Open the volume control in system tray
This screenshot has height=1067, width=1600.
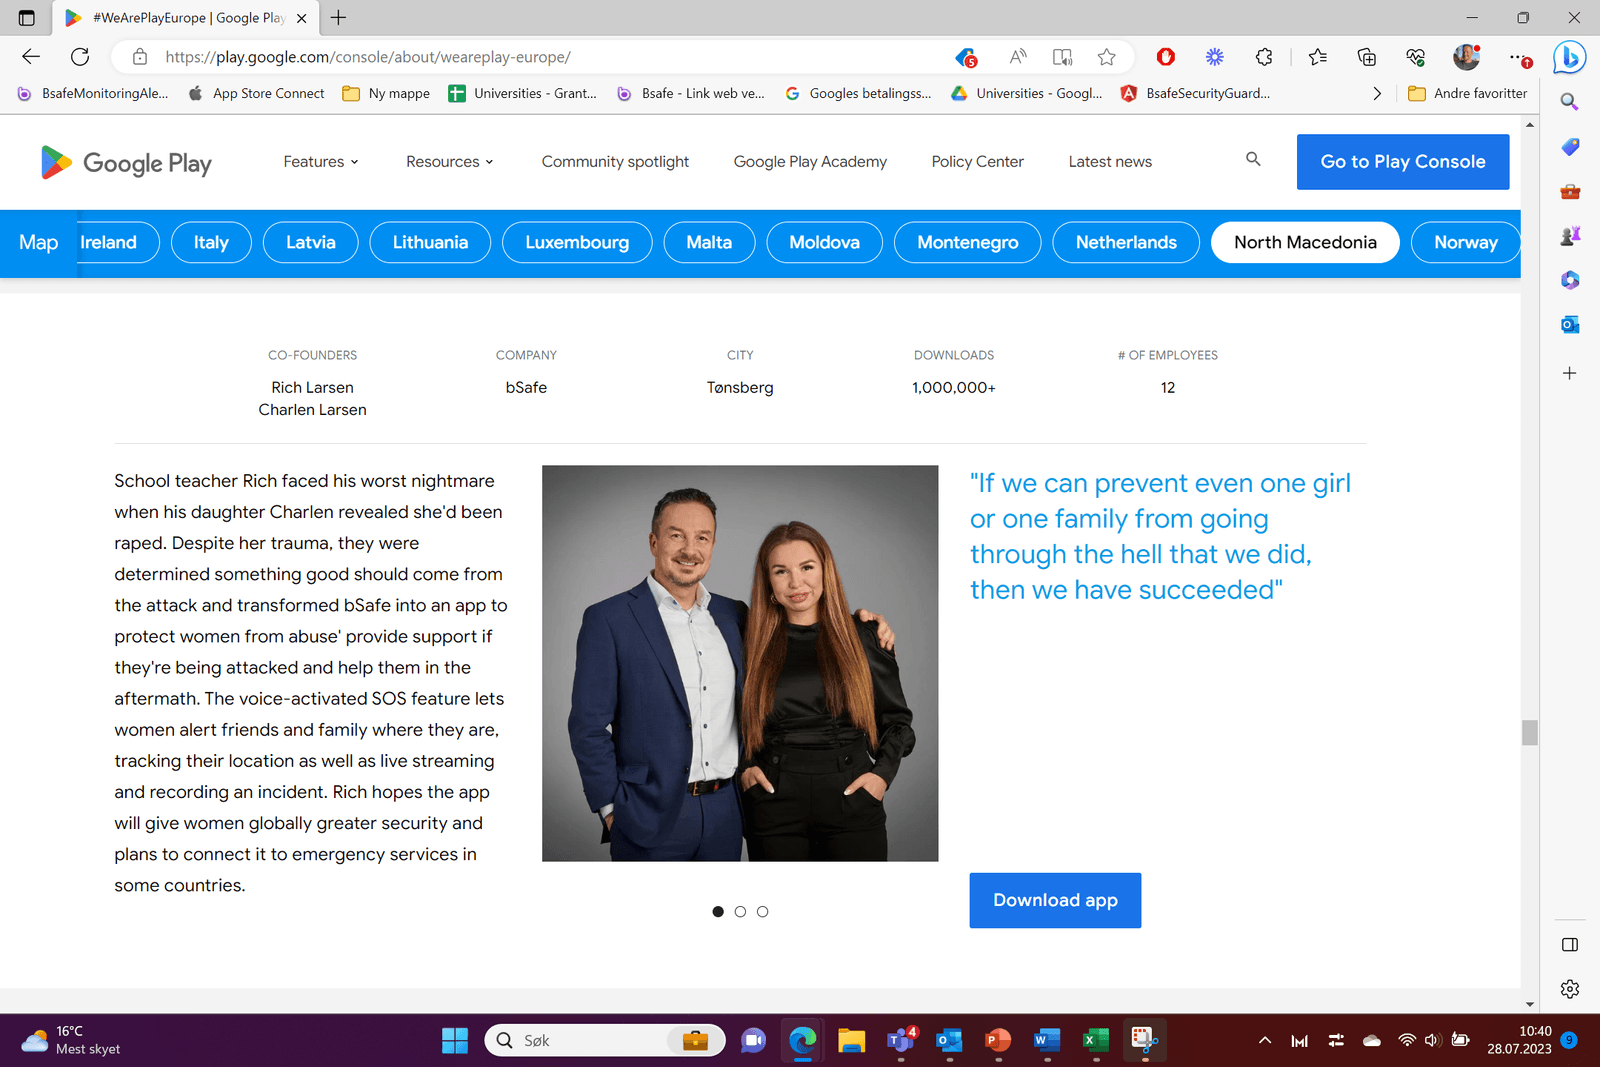point(1435,1040)
